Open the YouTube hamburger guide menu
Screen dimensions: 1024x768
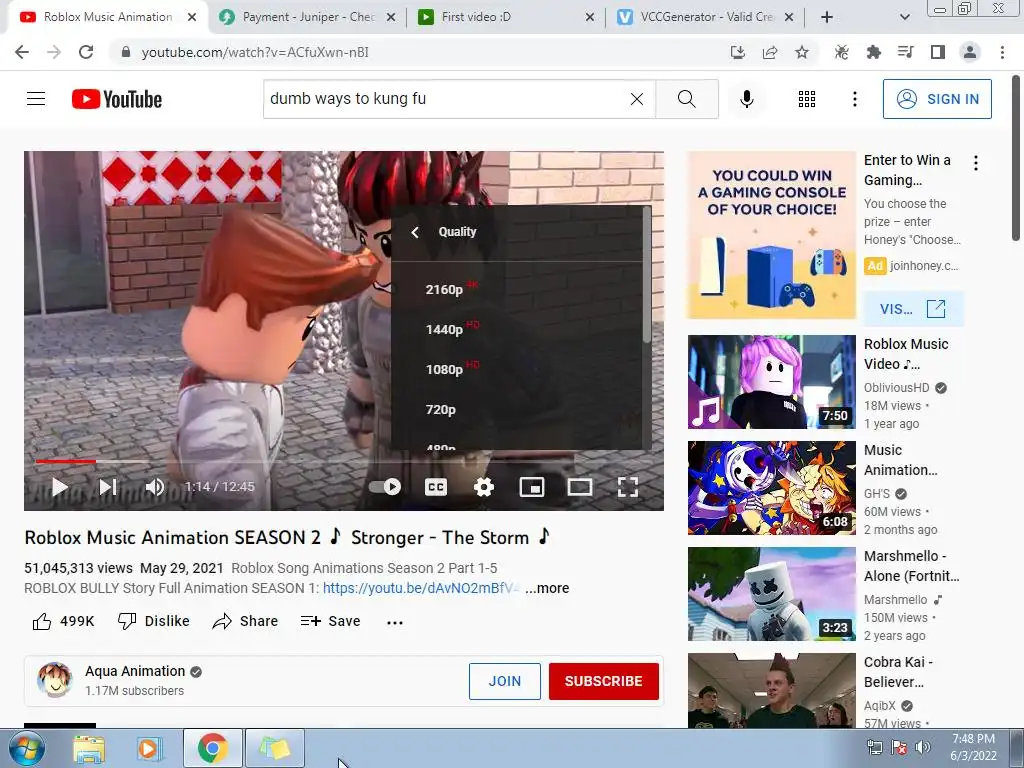click(x=36, y=99)
